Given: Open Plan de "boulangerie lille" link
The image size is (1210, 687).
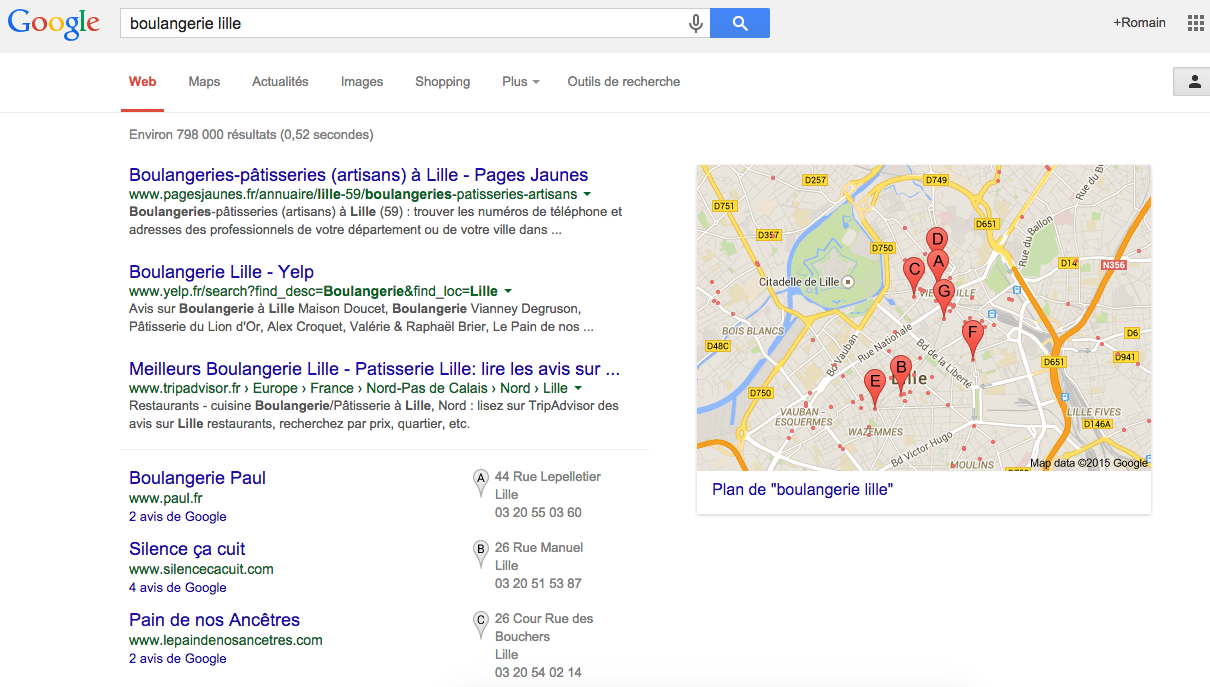Looking at the screenshot, I should [x=802, y=490].
